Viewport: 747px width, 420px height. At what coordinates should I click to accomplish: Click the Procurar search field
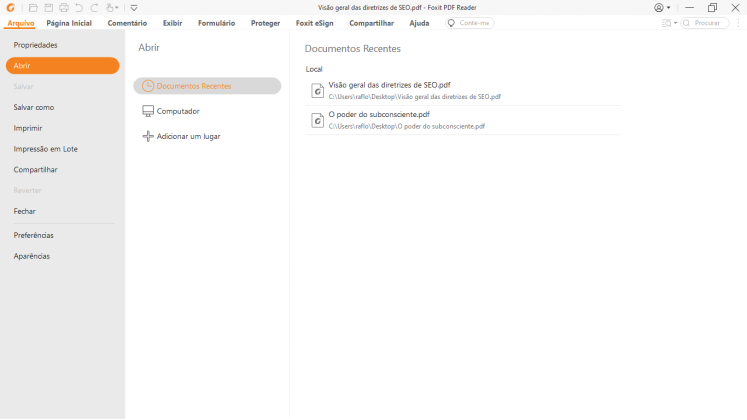[705, 23]
